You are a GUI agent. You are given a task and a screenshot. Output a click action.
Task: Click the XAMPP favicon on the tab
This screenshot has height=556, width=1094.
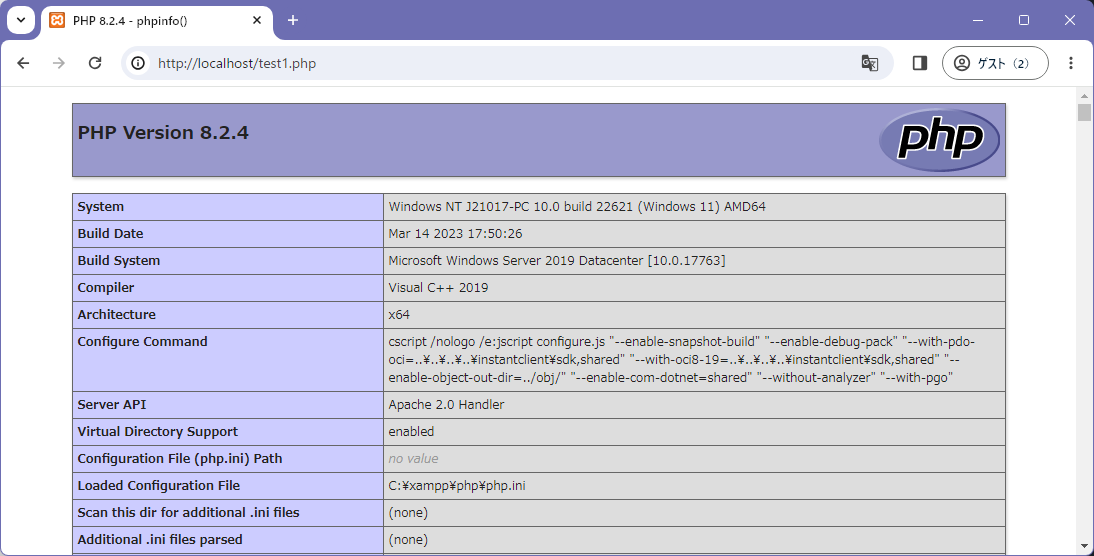coord(57,20)
